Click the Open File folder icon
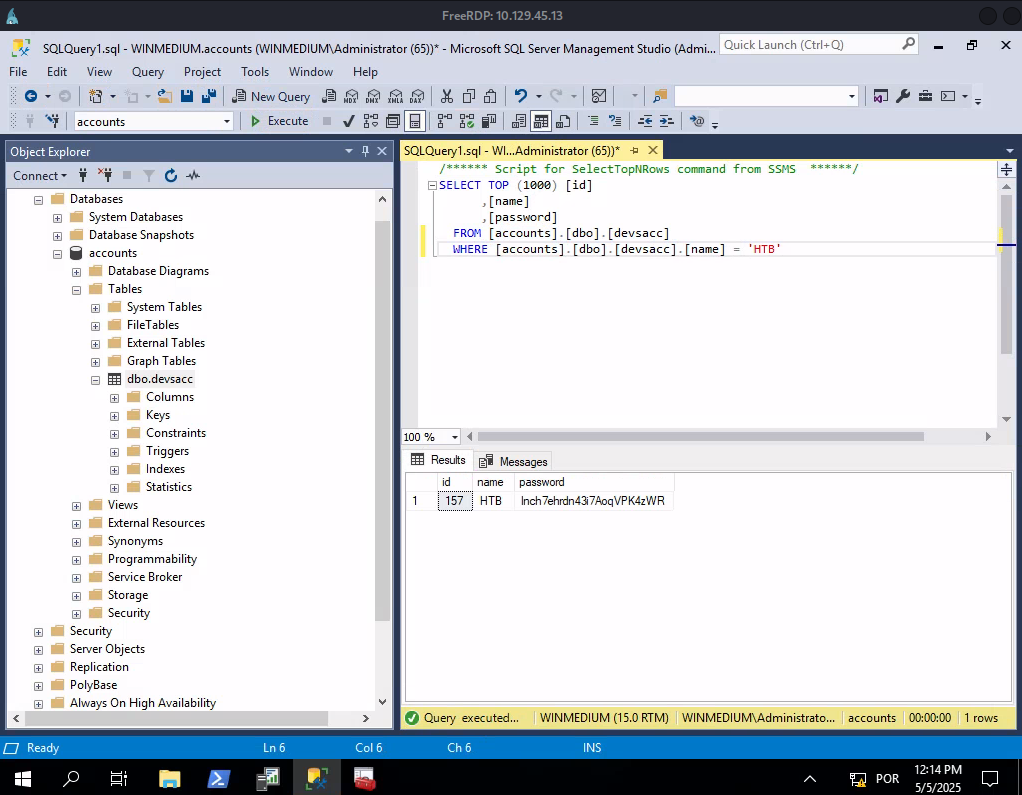Image resolution: width=1022 pixels, height=795 pixels. click(x=165, y=96)
